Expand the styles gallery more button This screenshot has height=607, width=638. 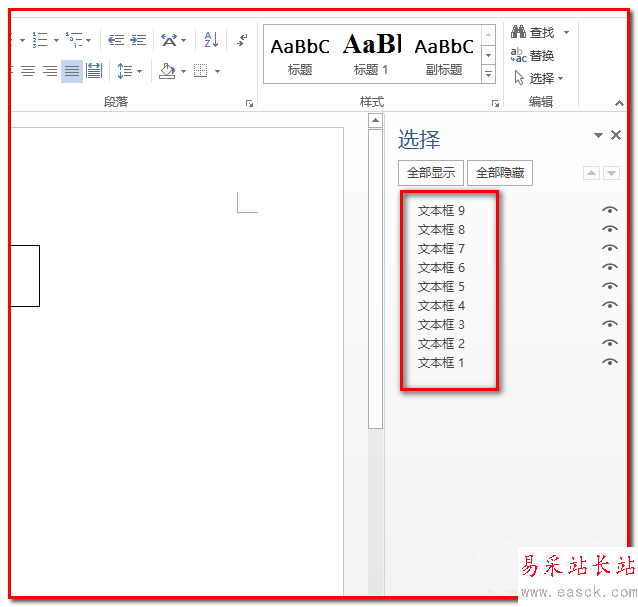click(488, 75)
